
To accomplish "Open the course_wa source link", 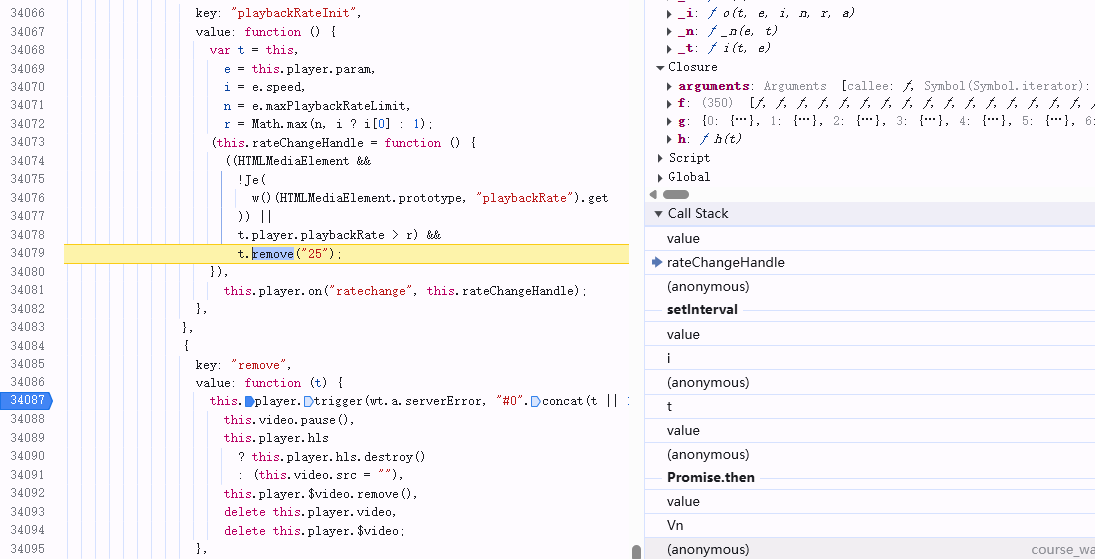I will (x=1062, y=550).
